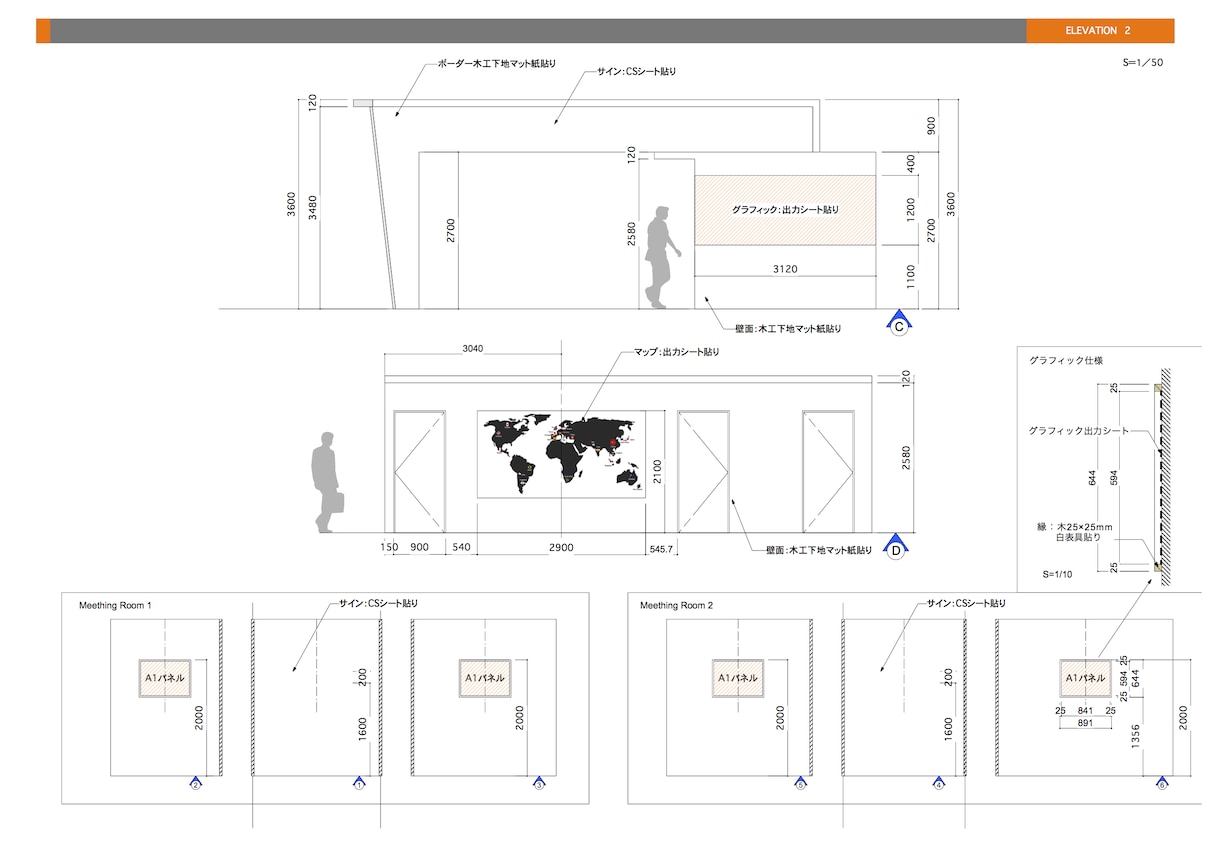The height and width of the screenshot is (863, 1220).
Task: Click the 3040 dimension value
Action: tap(473, 349)
